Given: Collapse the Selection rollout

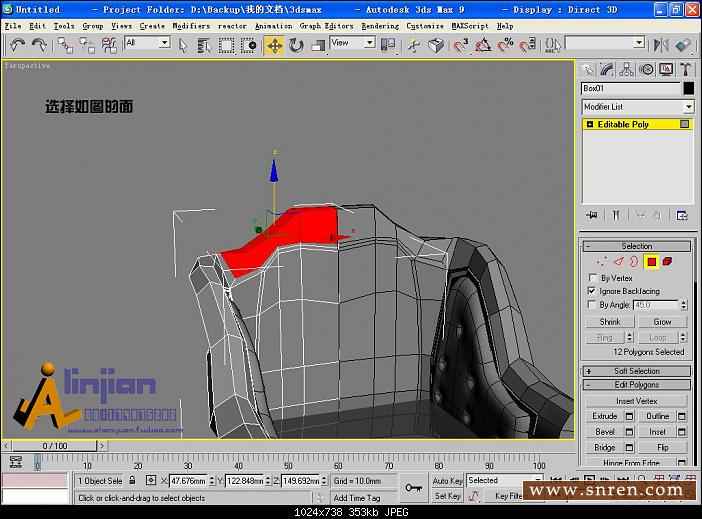Looking at the screenshot, I should pos(637,246).
